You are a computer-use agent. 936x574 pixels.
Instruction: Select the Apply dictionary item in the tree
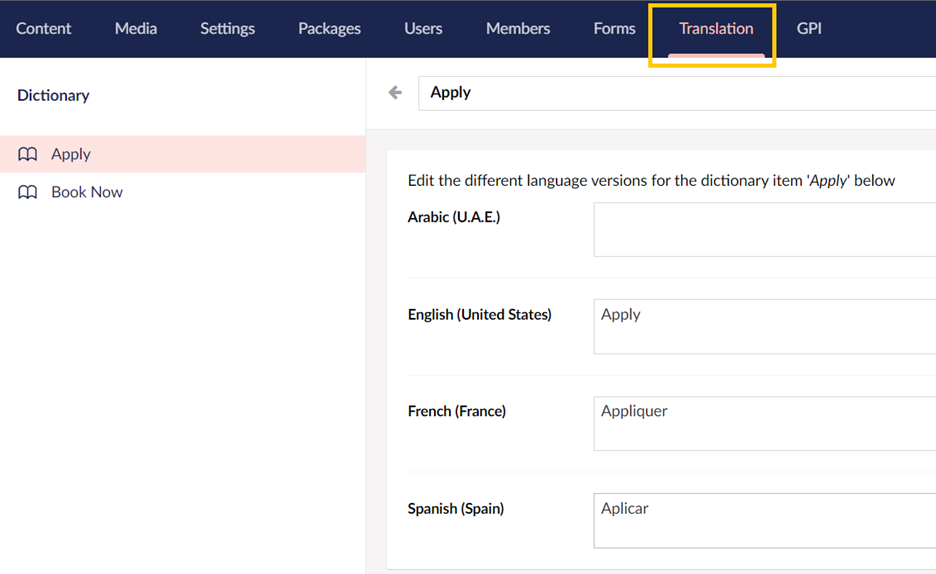(71, 154)
